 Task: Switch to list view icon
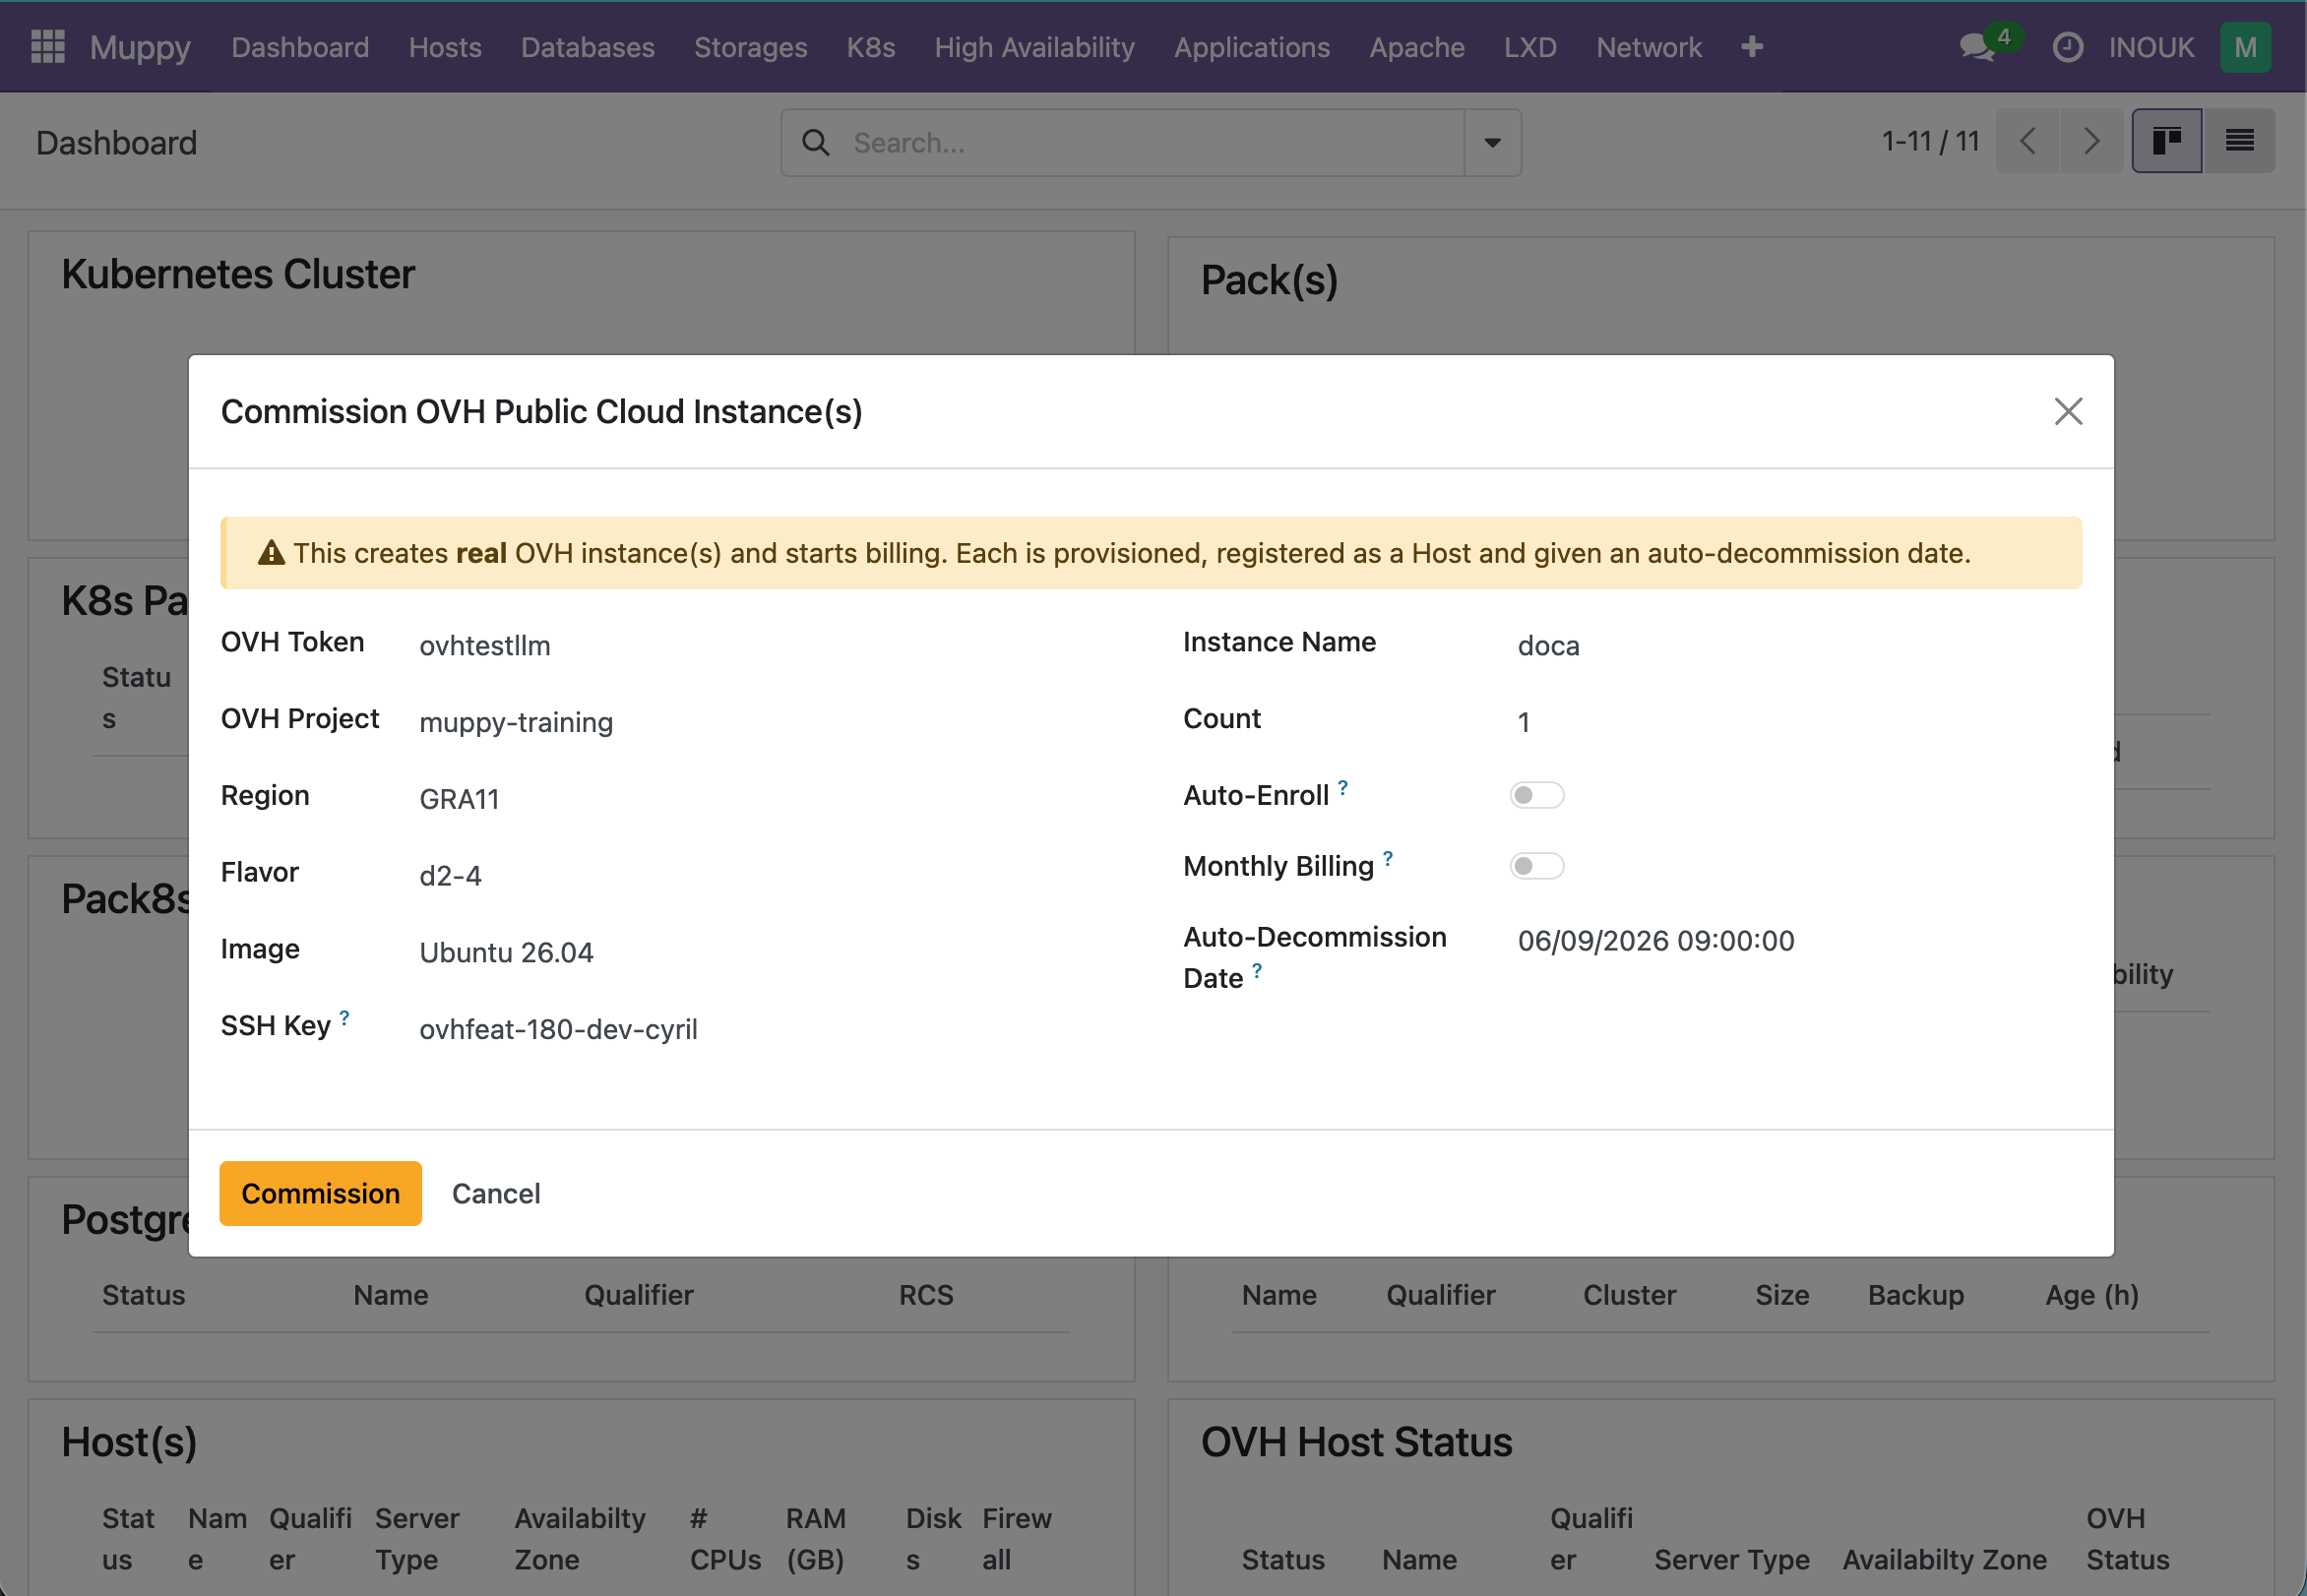[2239, 141]
